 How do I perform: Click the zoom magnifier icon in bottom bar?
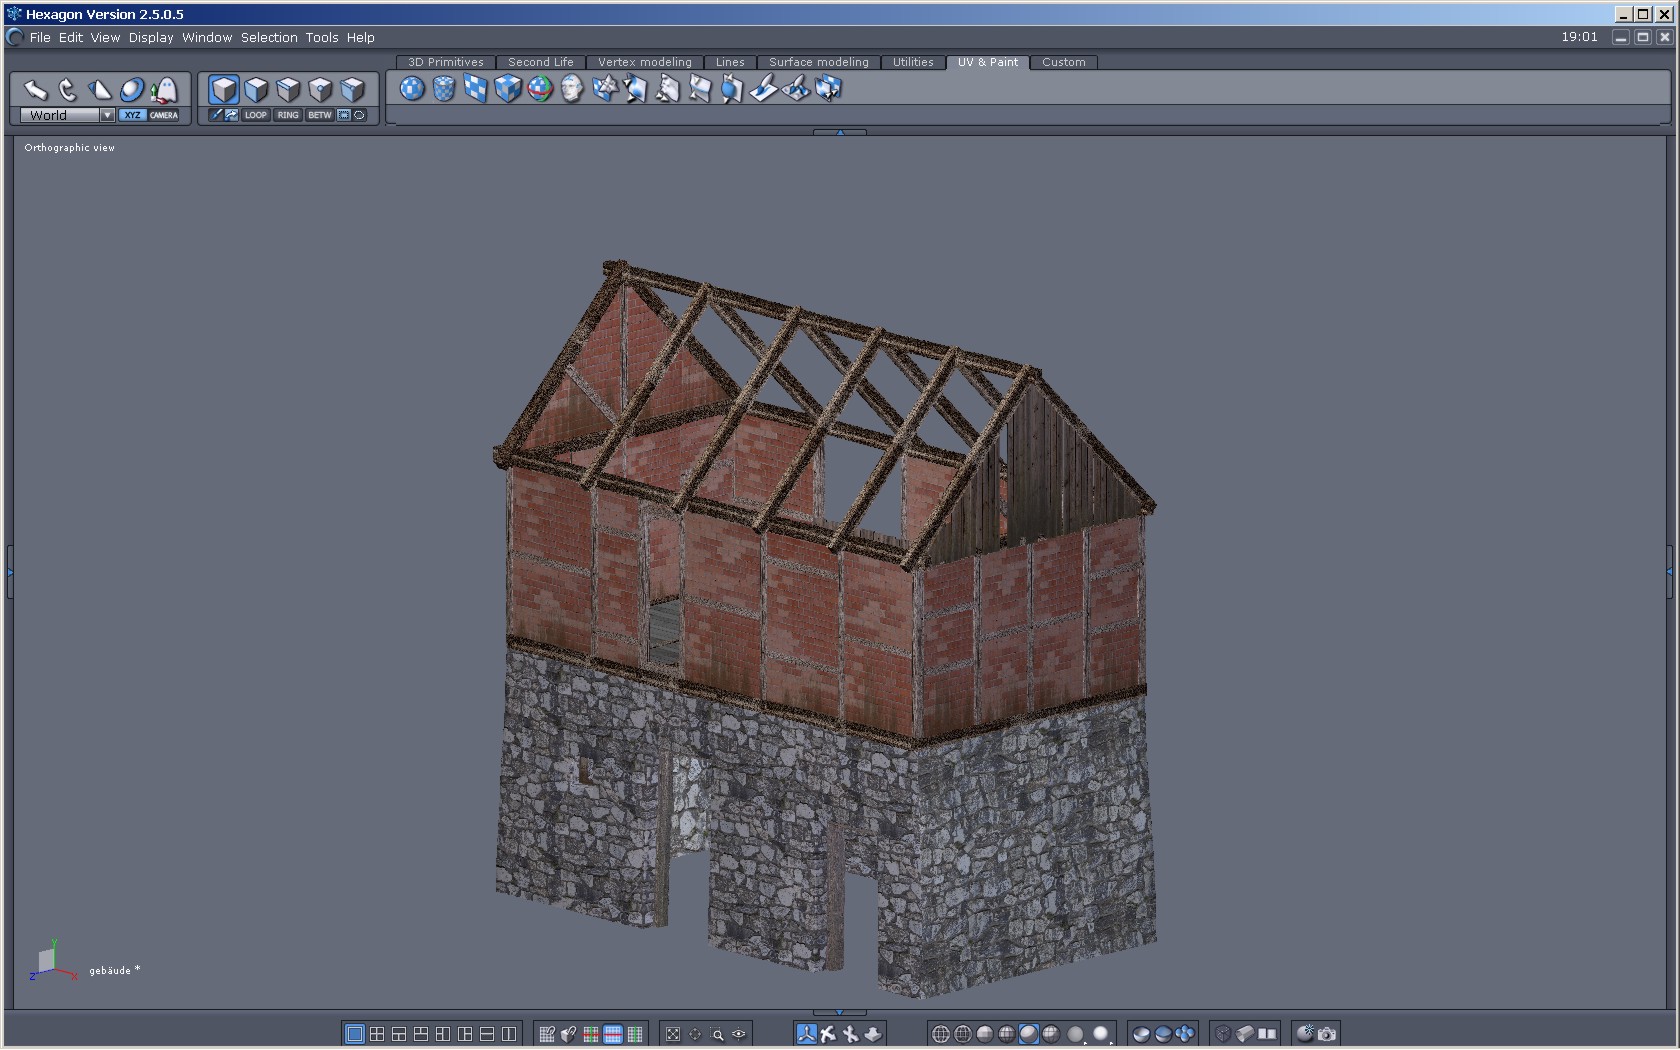717,1034
